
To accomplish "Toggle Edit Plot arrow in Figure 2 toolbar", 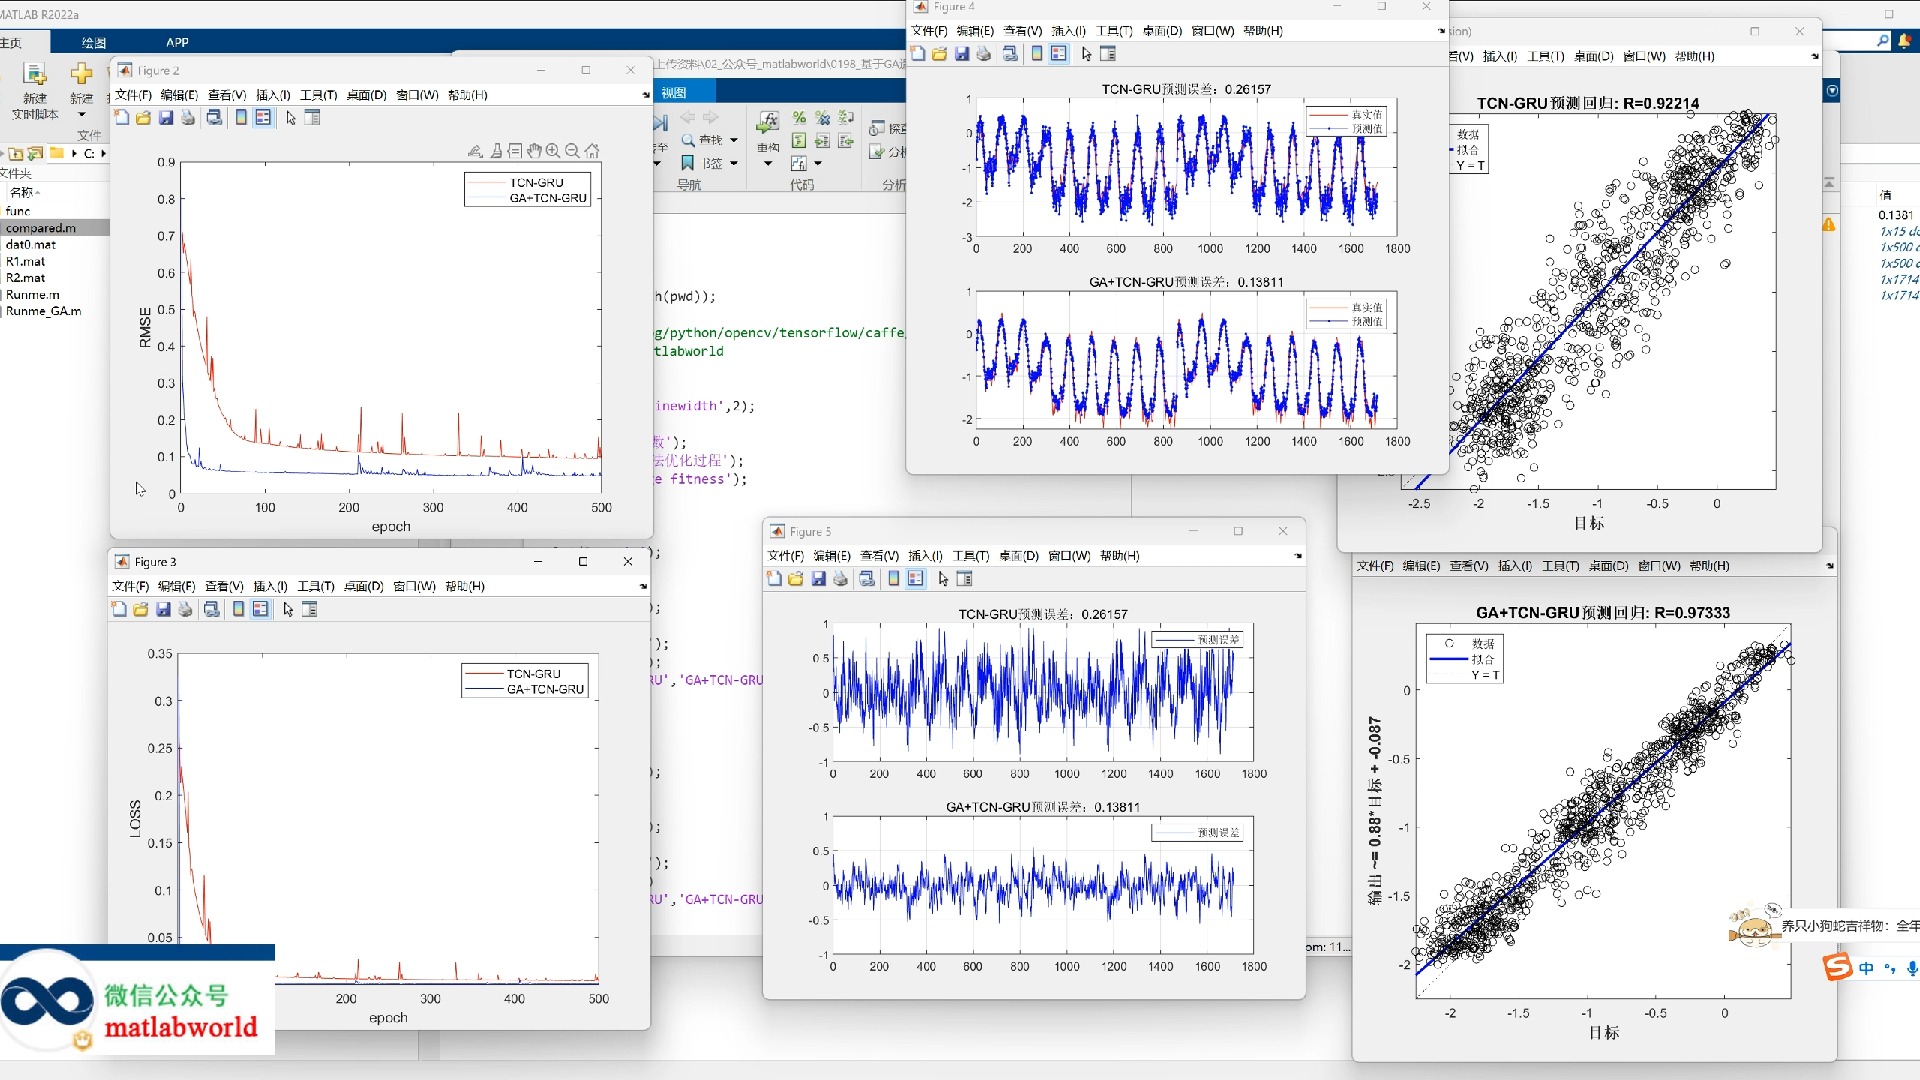I will [x=291, y=118].
